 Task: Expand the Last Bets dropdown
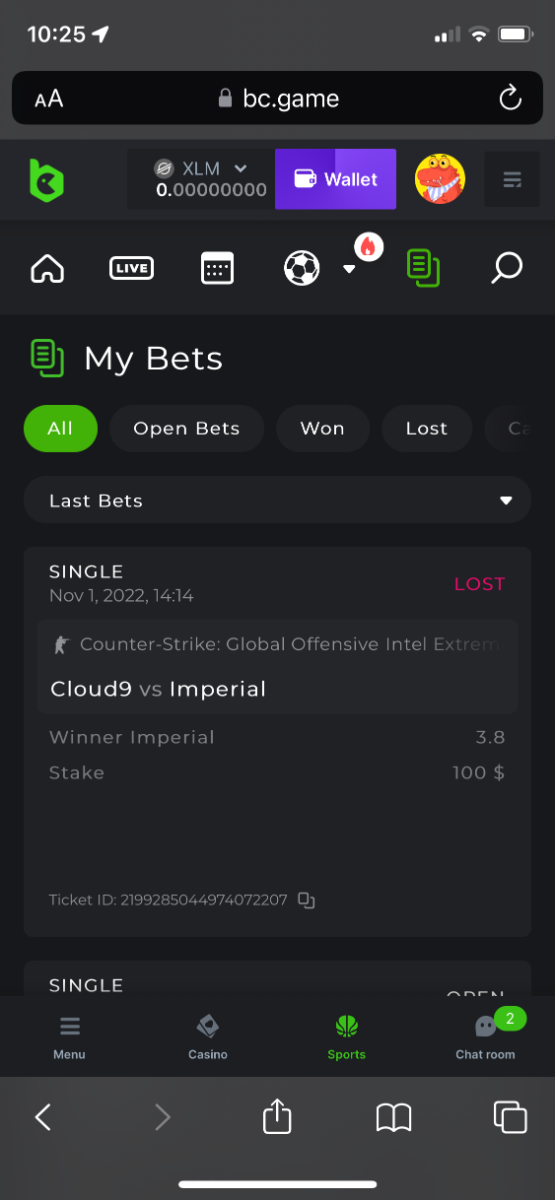click(x=277, y=500)
